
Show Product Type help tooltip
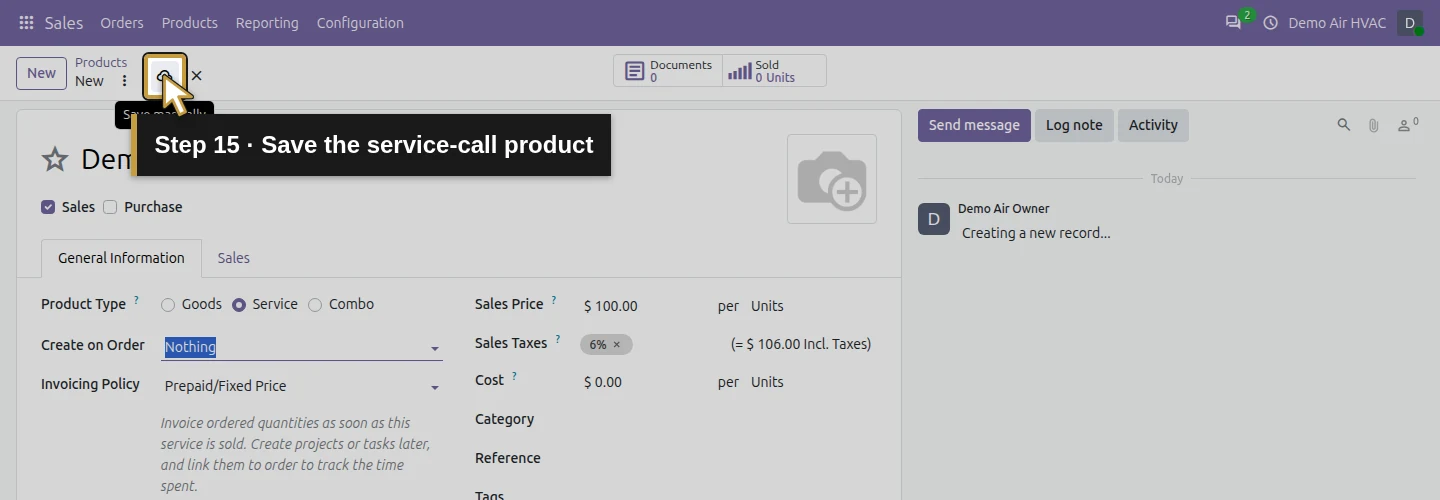(x=136, y=300)
